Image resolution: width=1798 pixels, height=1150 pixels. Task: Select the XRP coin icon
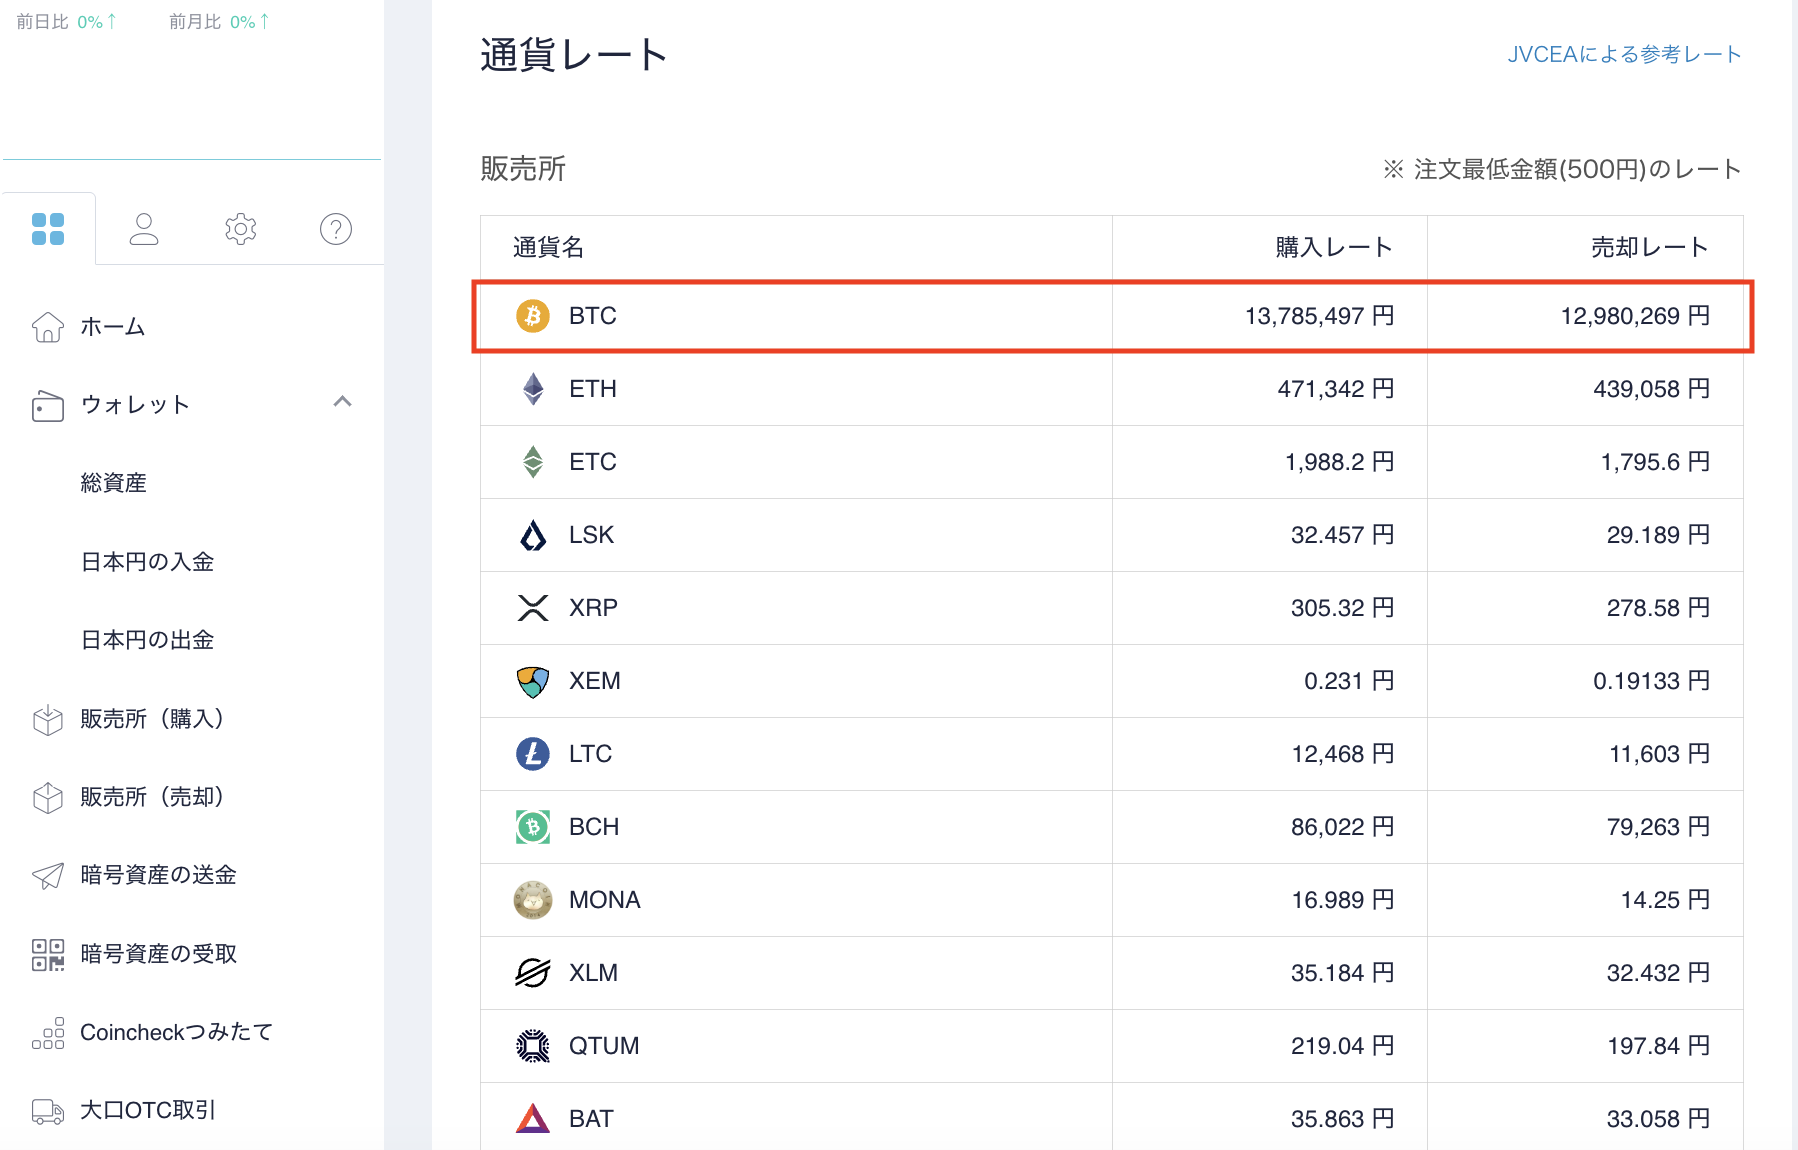point(533,607)
